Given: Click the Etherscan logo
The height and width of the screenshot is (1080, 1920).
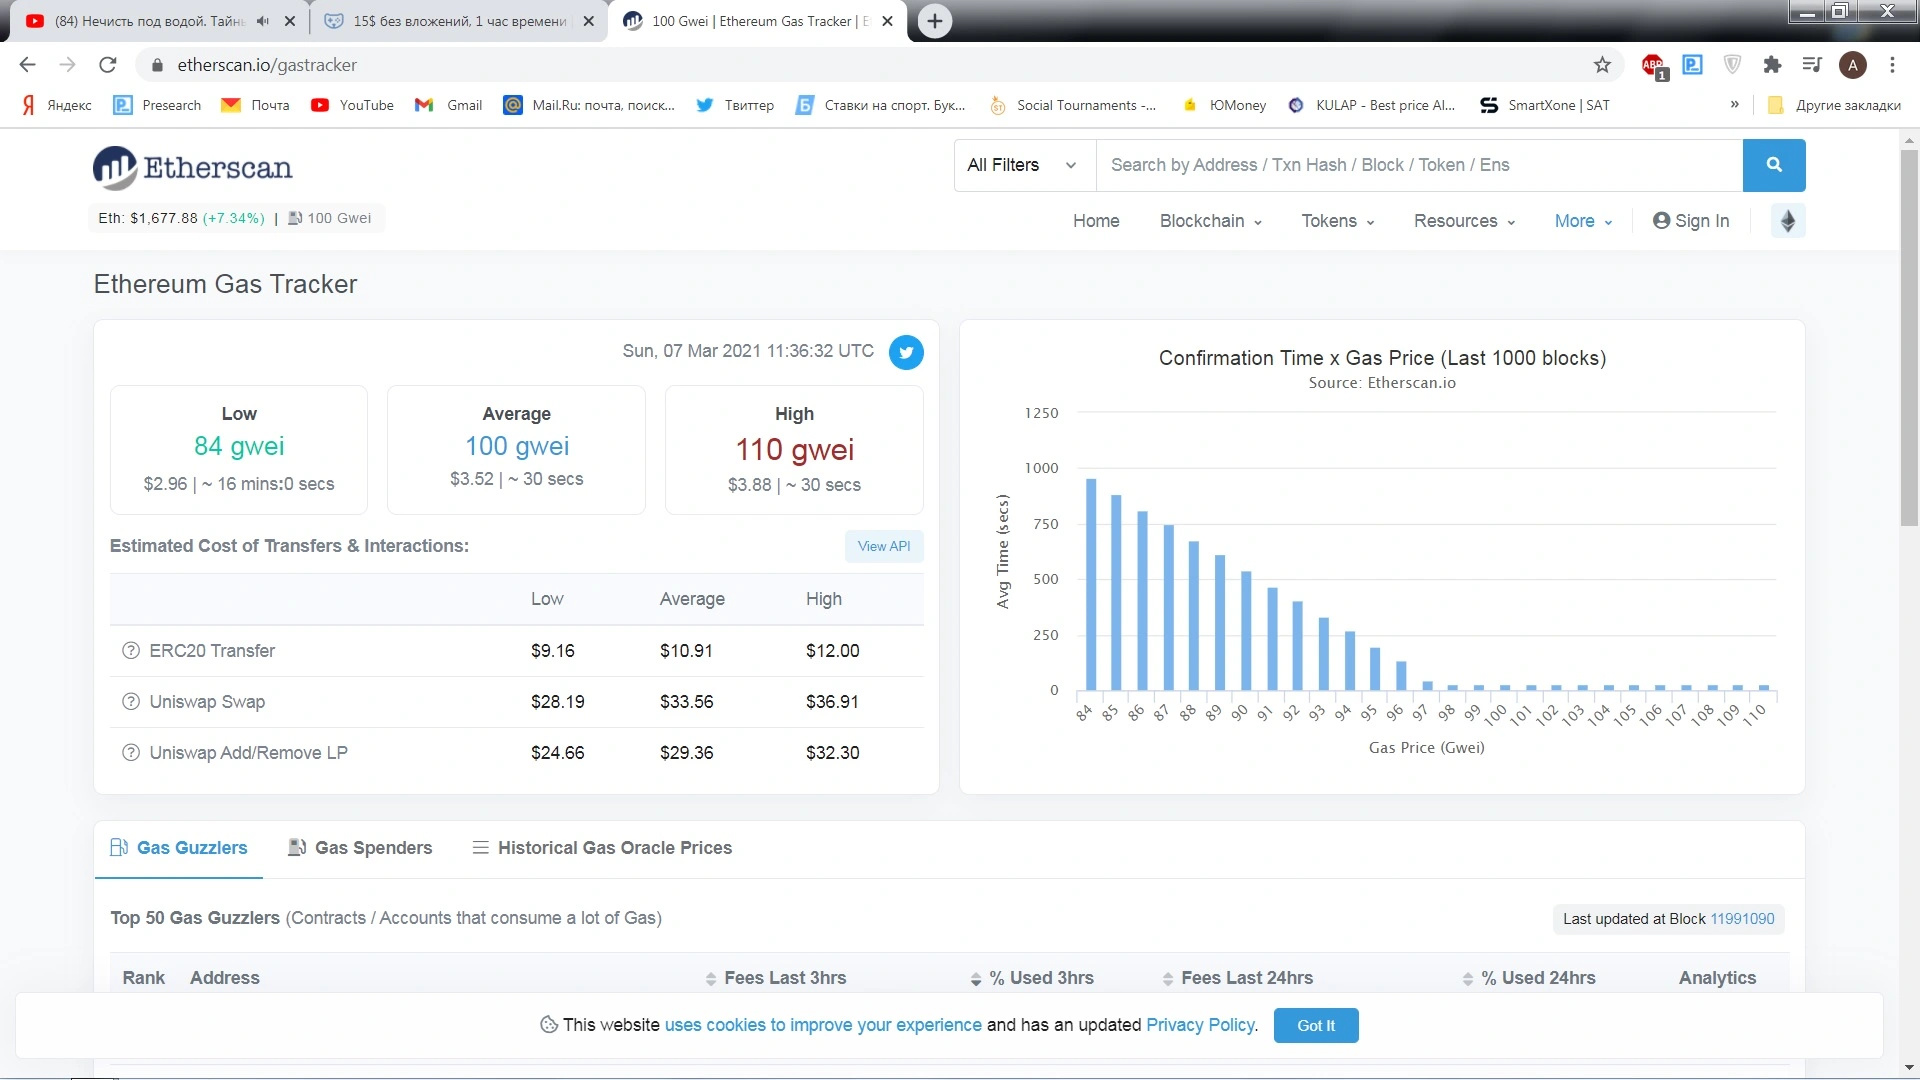Looking at the screenshot, I should pos(193,168).
